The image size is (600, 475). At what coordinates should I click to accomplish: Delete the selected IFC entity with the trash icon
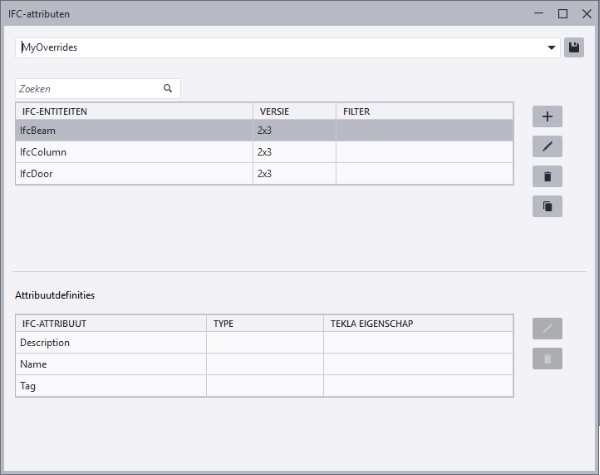pyautogui.click(x=547, y=176)
